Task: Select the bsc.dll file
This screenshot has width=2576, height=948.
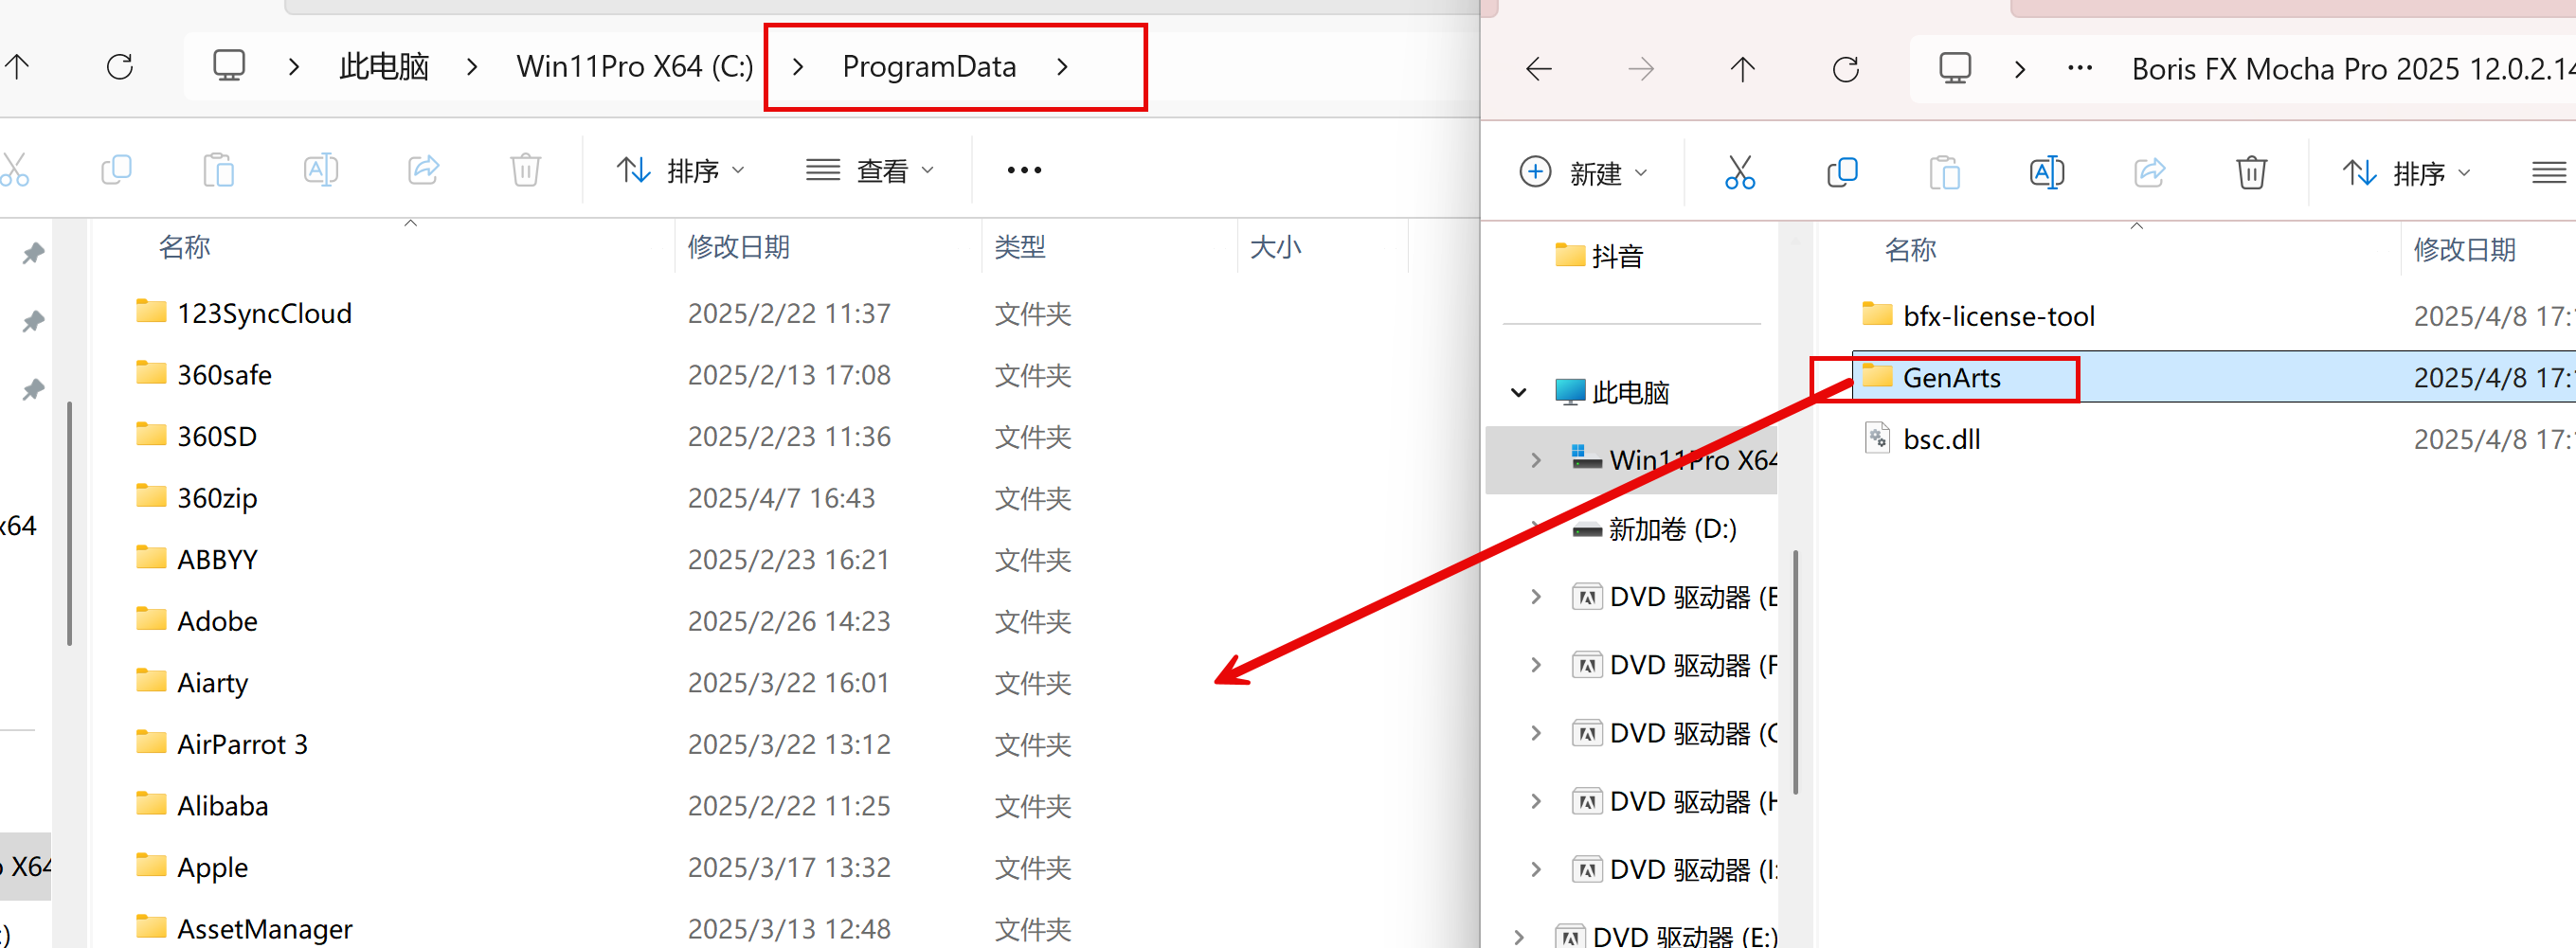Action: pyautogui.click(x=1940, y=440)
